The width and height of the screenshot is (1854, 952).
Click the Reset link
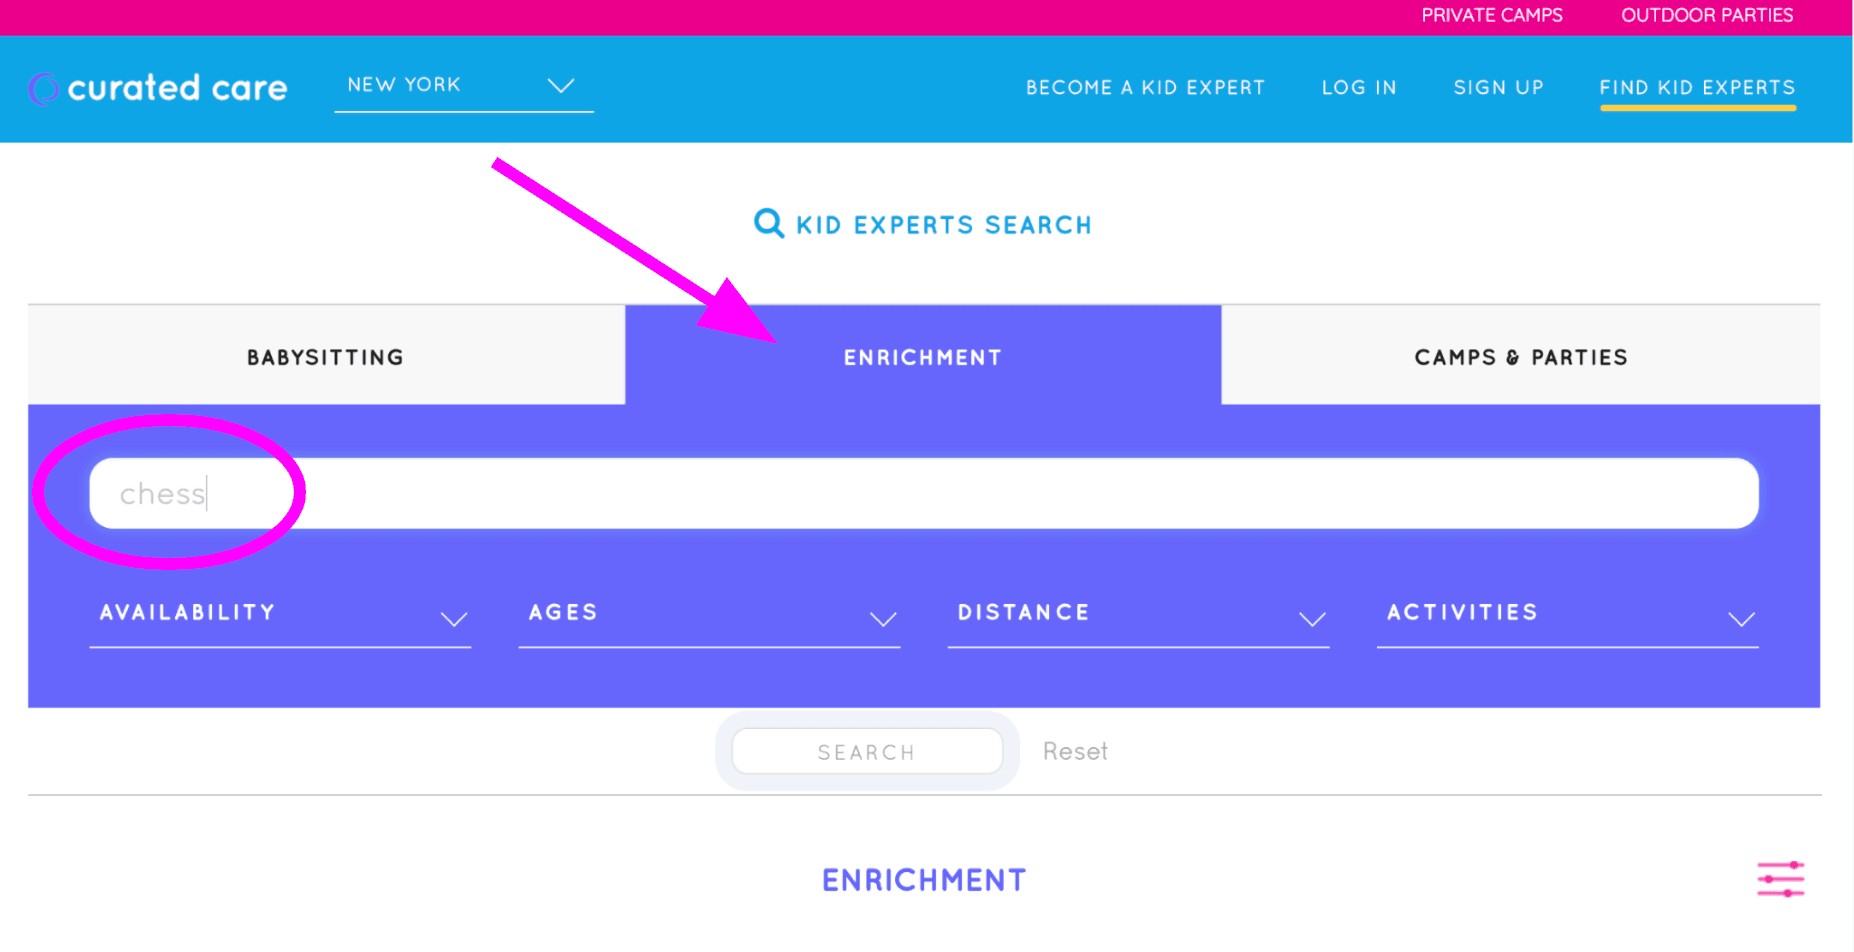tap(1075, 751)
